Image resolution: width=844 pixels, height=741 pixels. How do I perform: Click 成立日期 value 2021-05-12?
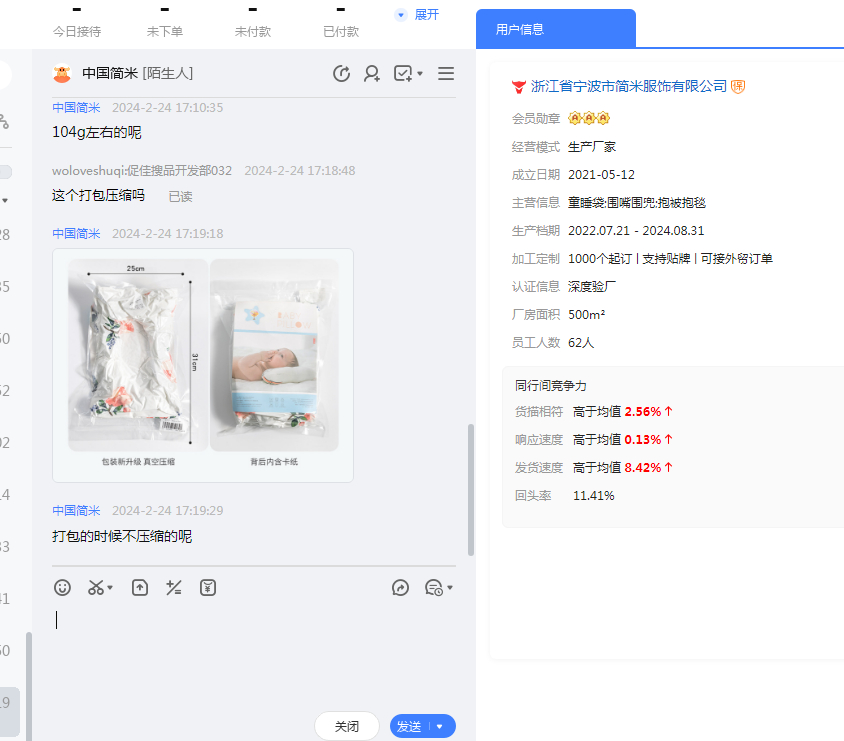click(601, 175)
